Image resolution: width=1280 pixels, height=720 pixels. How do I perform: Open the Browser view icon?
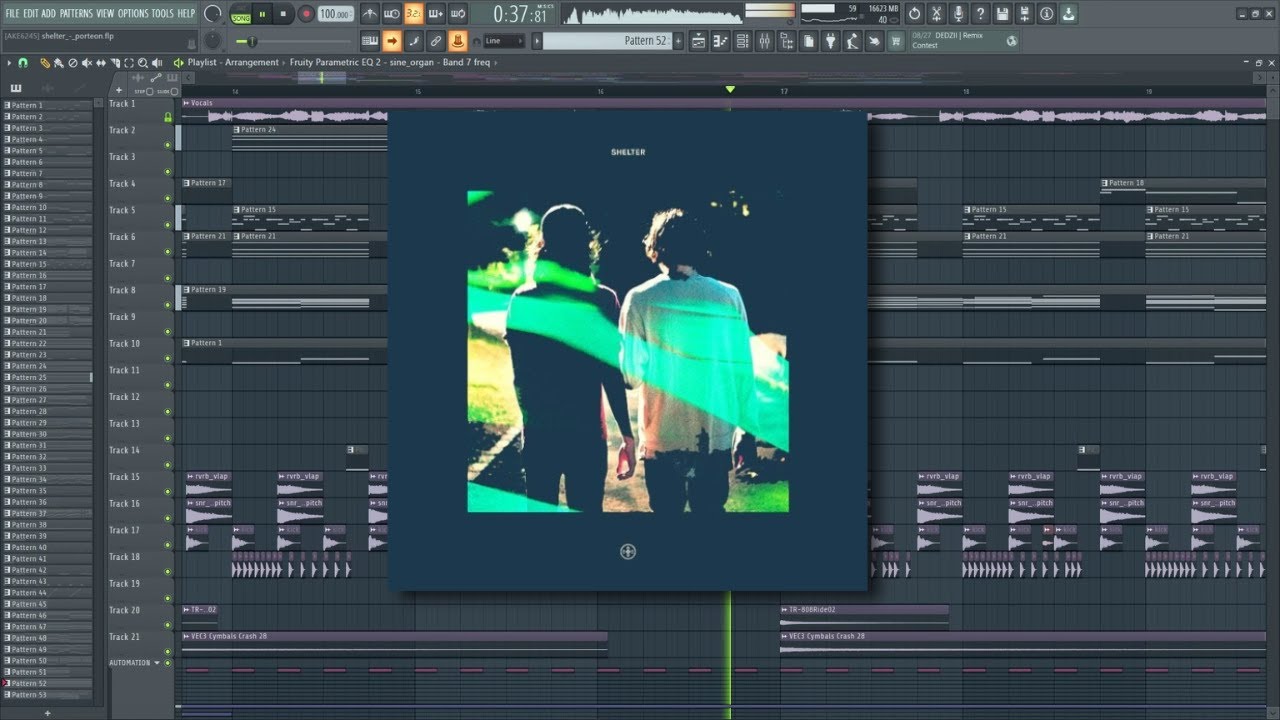pyautogui.click(x=786, y=41)
